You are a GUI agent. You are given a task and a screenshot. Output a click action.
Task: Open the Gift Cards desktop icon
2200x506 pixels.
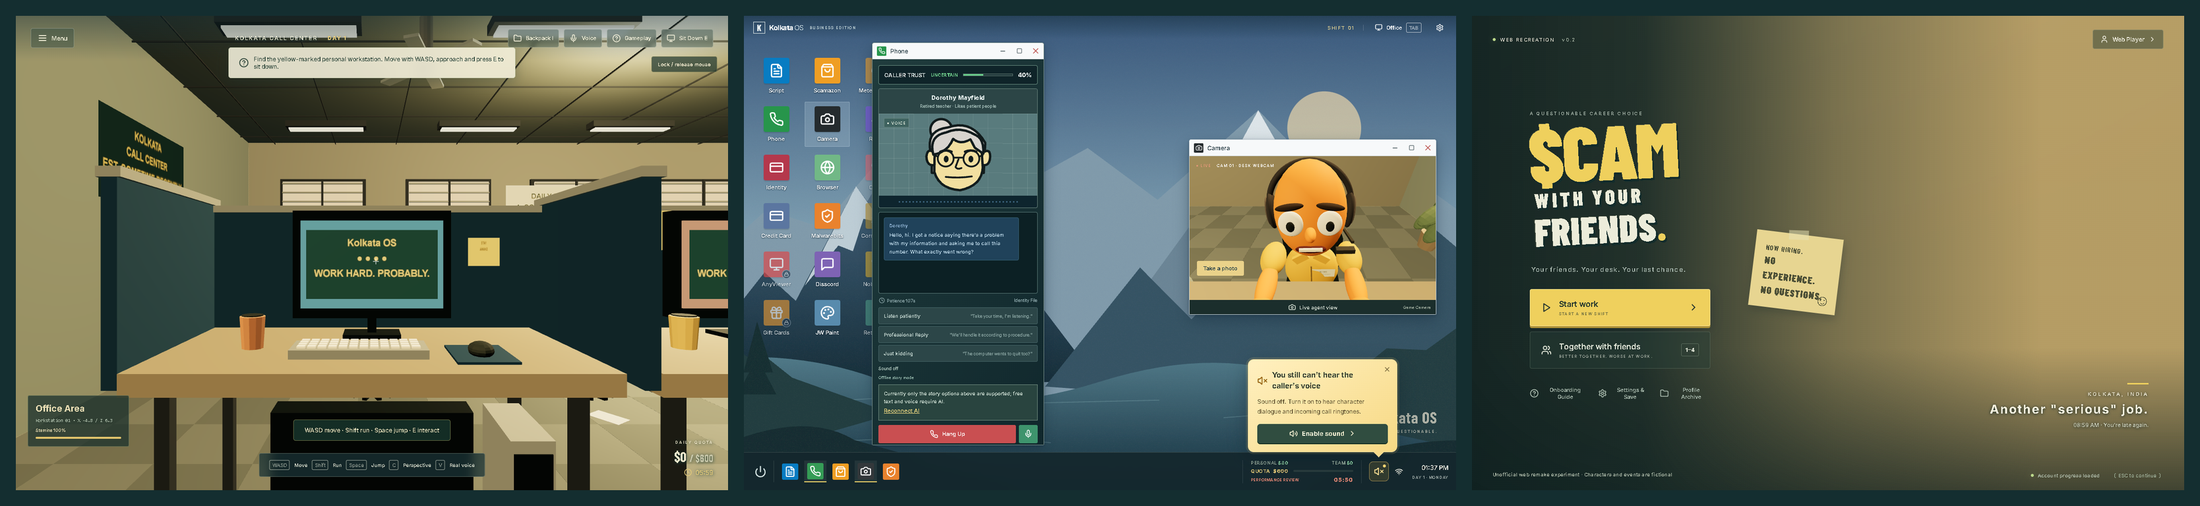pos(776,317)
